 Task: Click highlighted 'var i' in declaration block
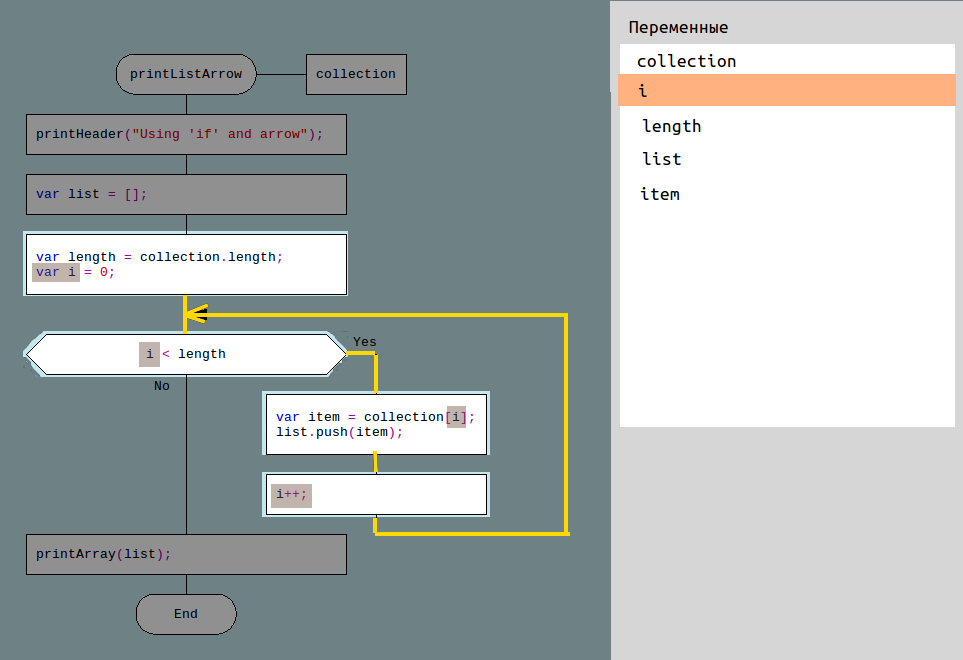[x=55, y=272]
